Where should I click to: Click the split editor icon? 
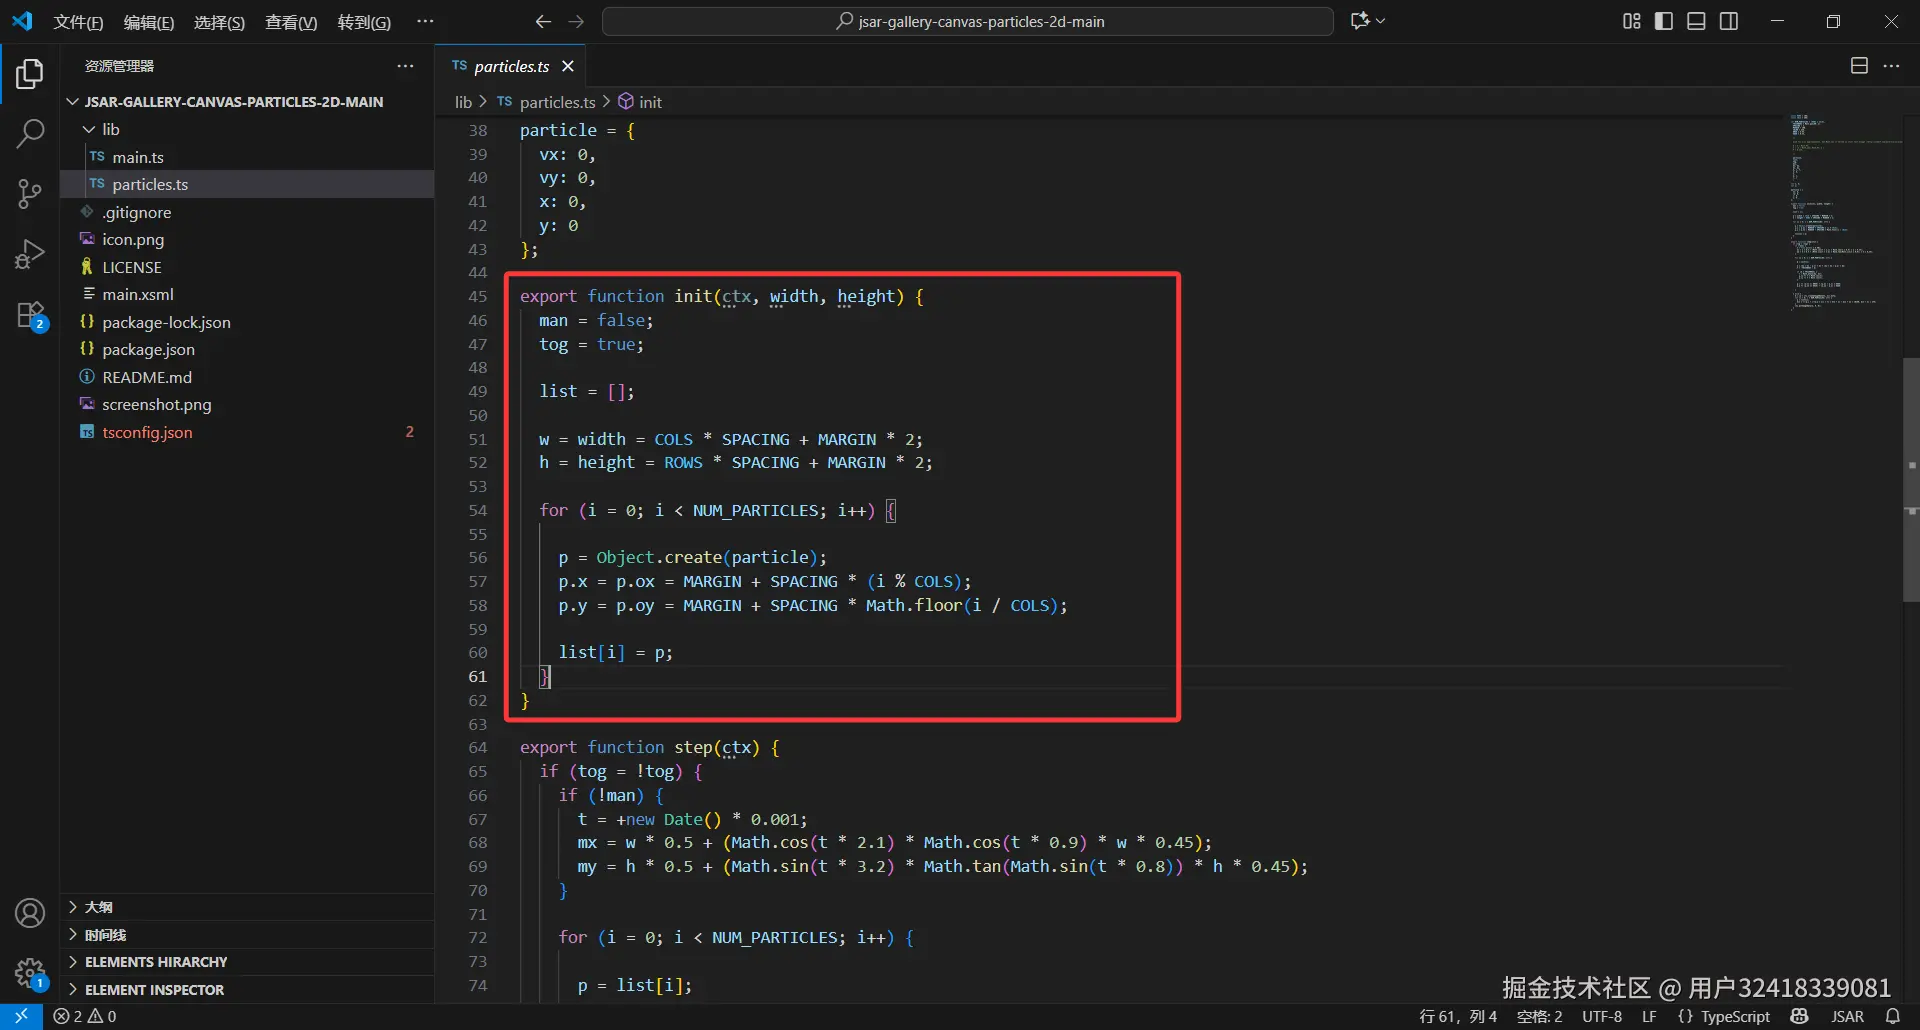point(1859,66)
